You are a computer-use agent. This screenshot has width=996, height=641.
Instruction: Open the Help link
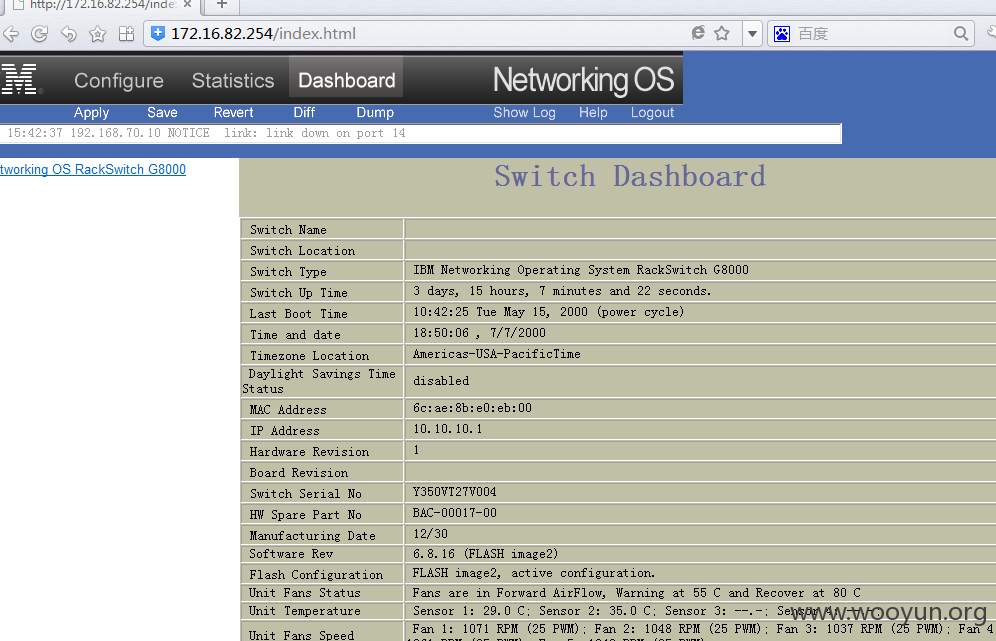click(x=593, y=112)
